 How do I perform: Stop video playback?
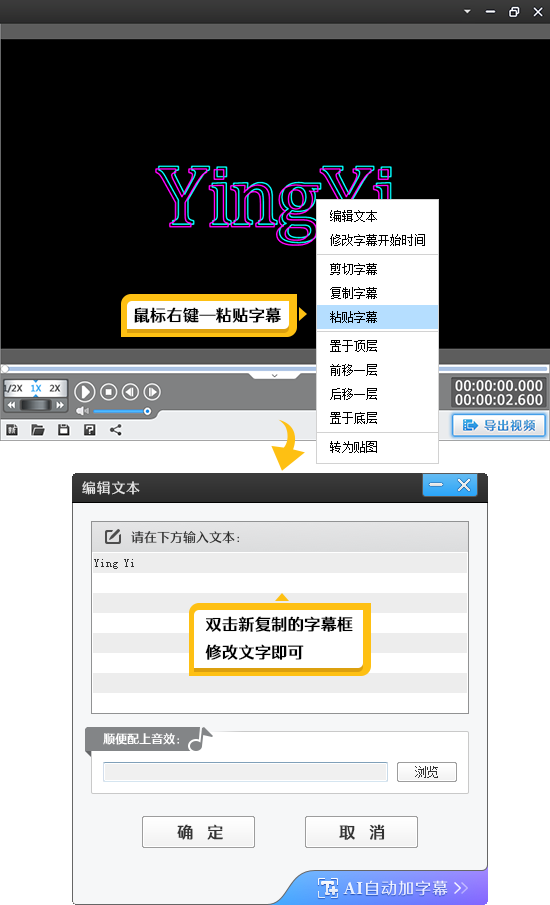click(108, 392)
